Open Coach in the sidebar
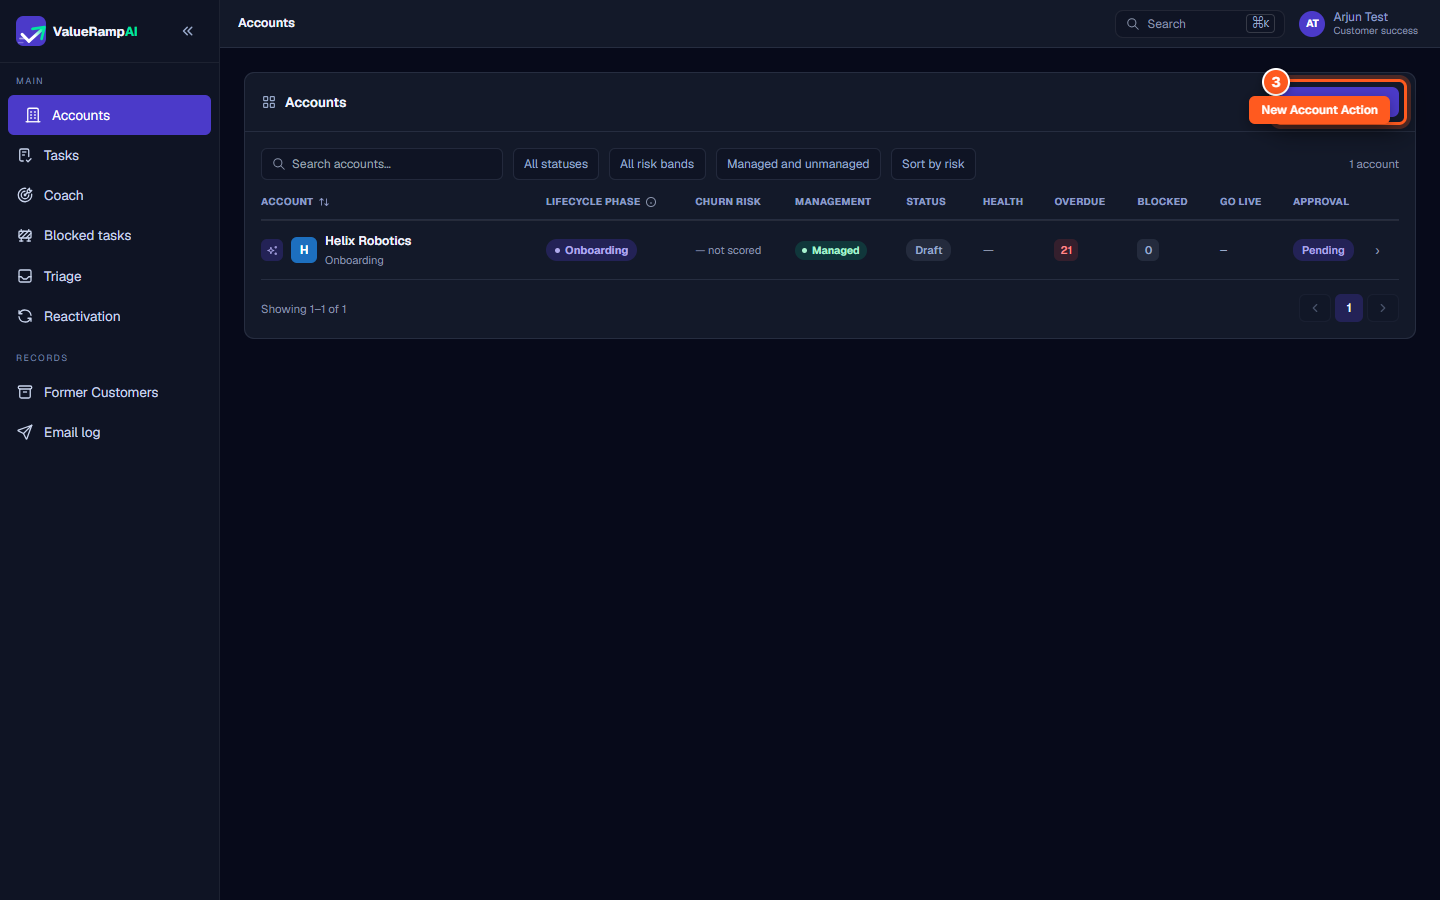 [109, 195]
